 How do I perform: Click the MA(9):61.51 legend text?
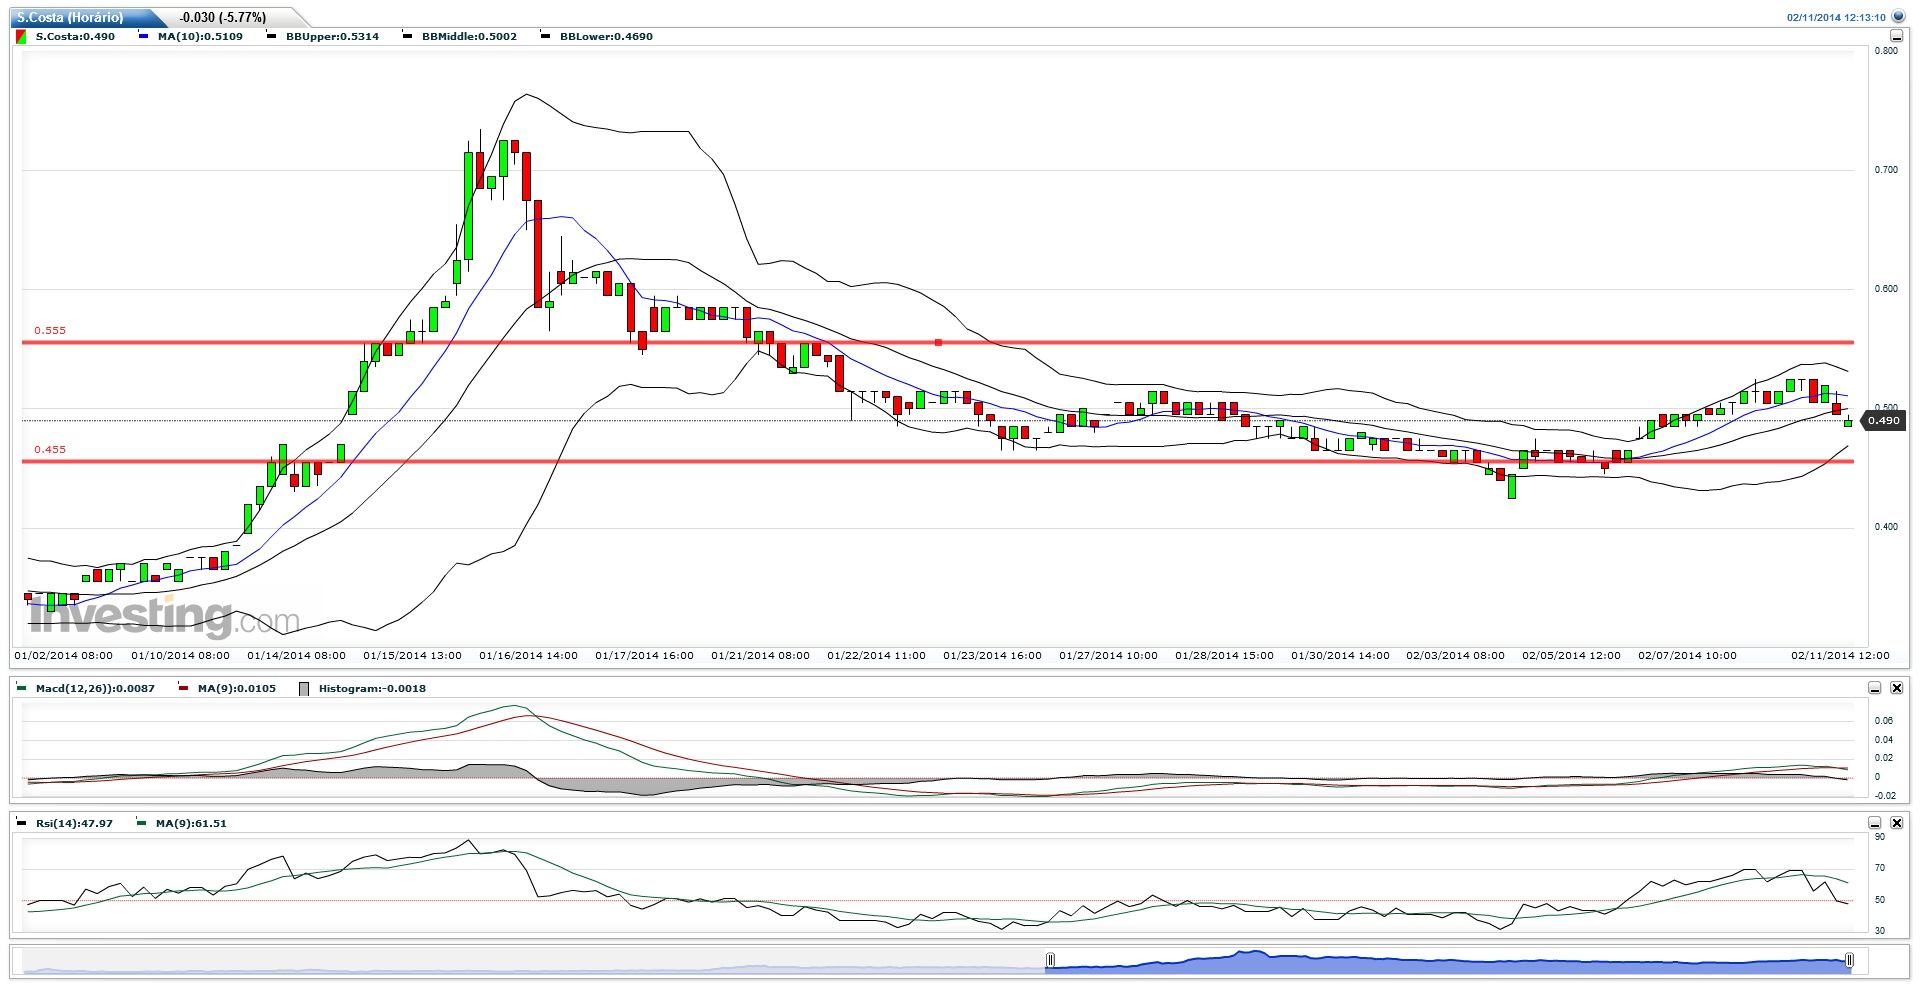[192, 823]
